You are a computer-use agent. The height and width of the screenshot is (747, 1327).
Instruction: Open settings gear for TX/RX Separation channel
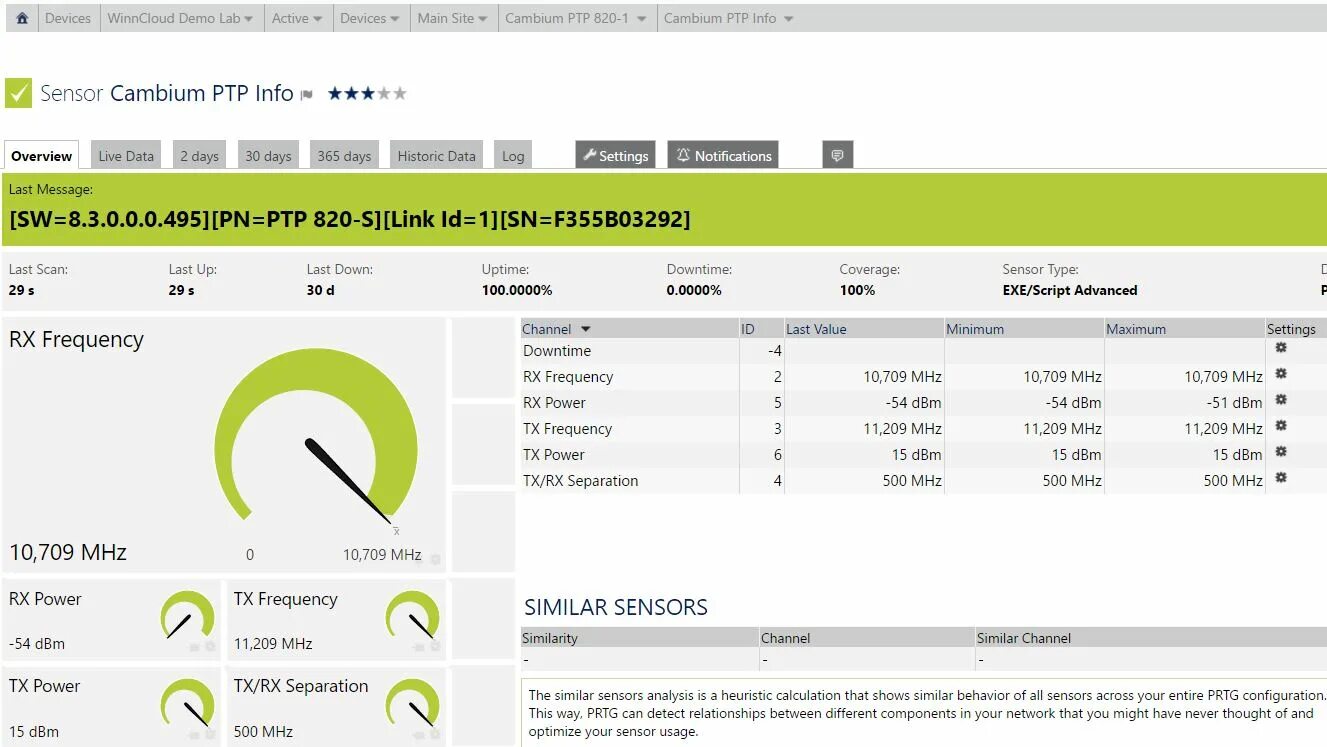pyautogui.click(x=1281, y=478)
